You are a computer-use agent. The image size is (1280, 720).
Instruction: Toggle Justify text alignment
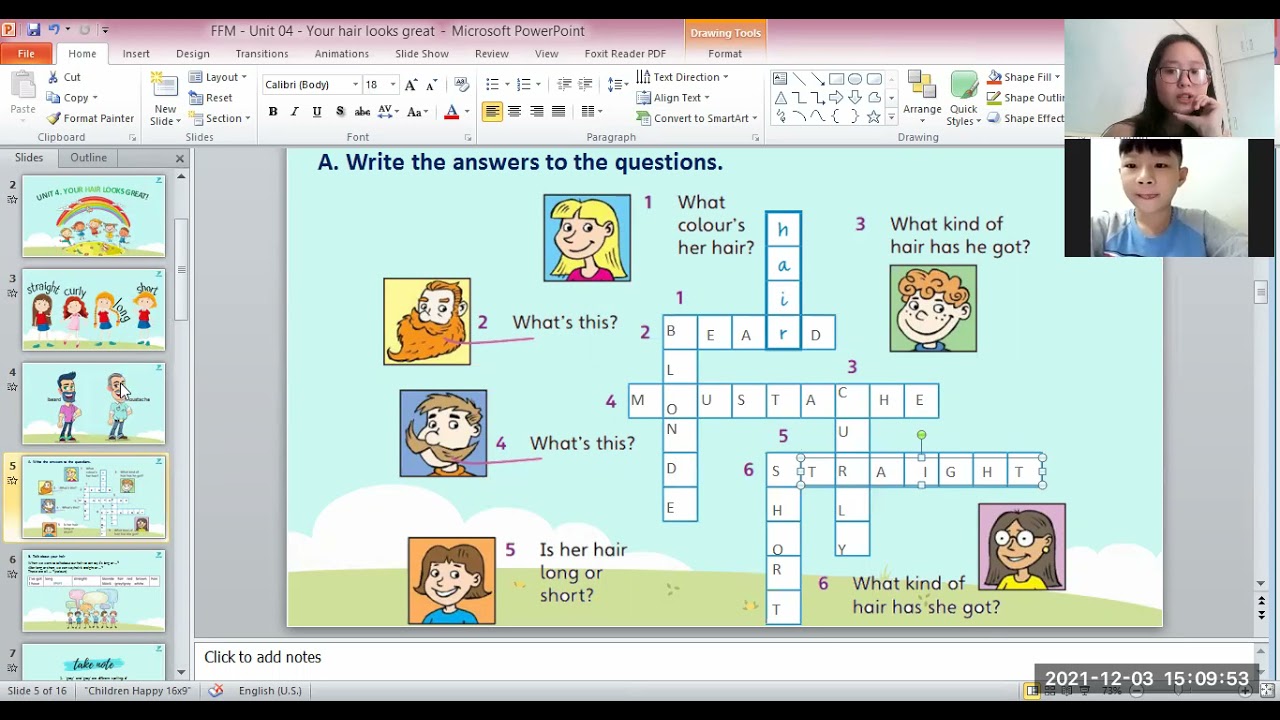coord(559,111)
